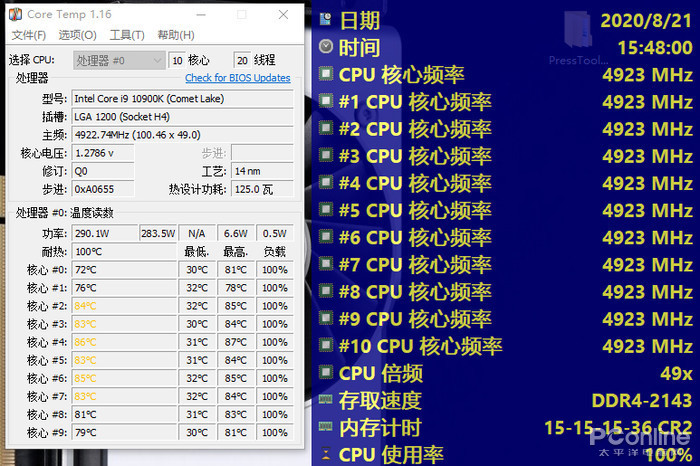Click the date value 2020/8/21
This screenshot has height=466, width=700.
(x=646, y=21)
